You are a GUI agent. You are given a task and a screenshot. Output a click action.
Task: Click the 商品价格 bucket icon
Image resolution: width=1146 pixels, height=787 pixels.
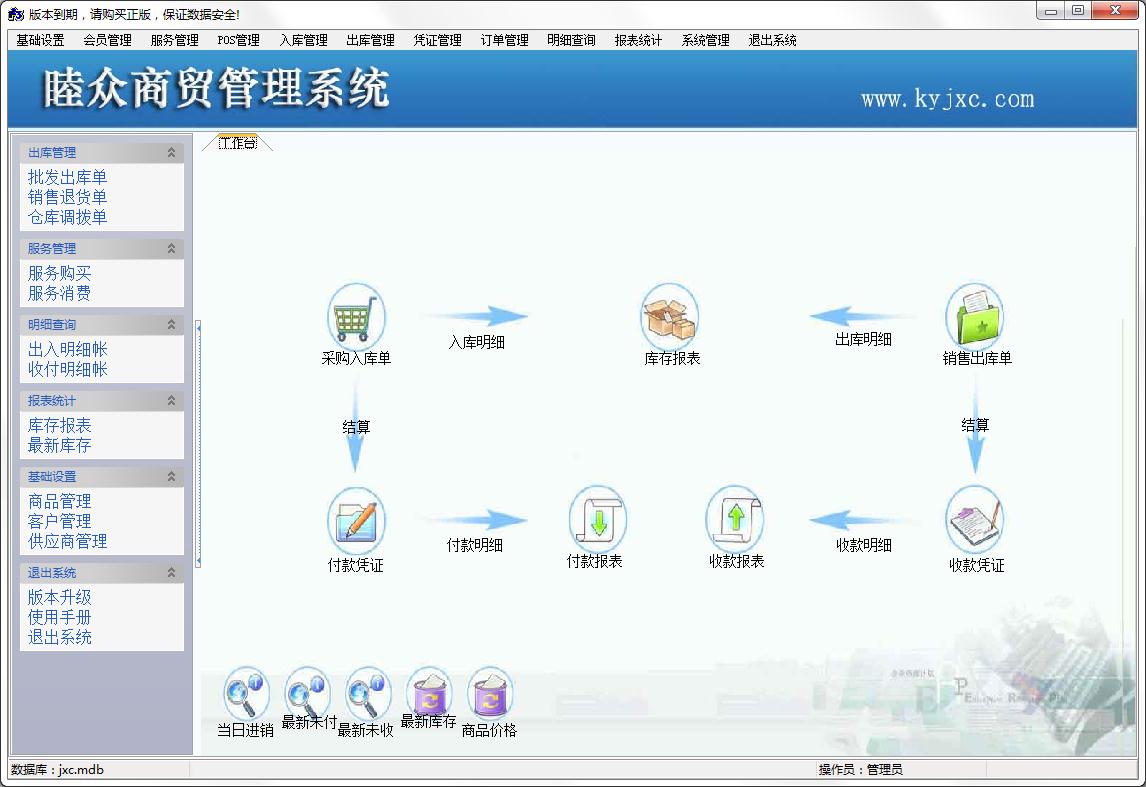tap(490, 693)
